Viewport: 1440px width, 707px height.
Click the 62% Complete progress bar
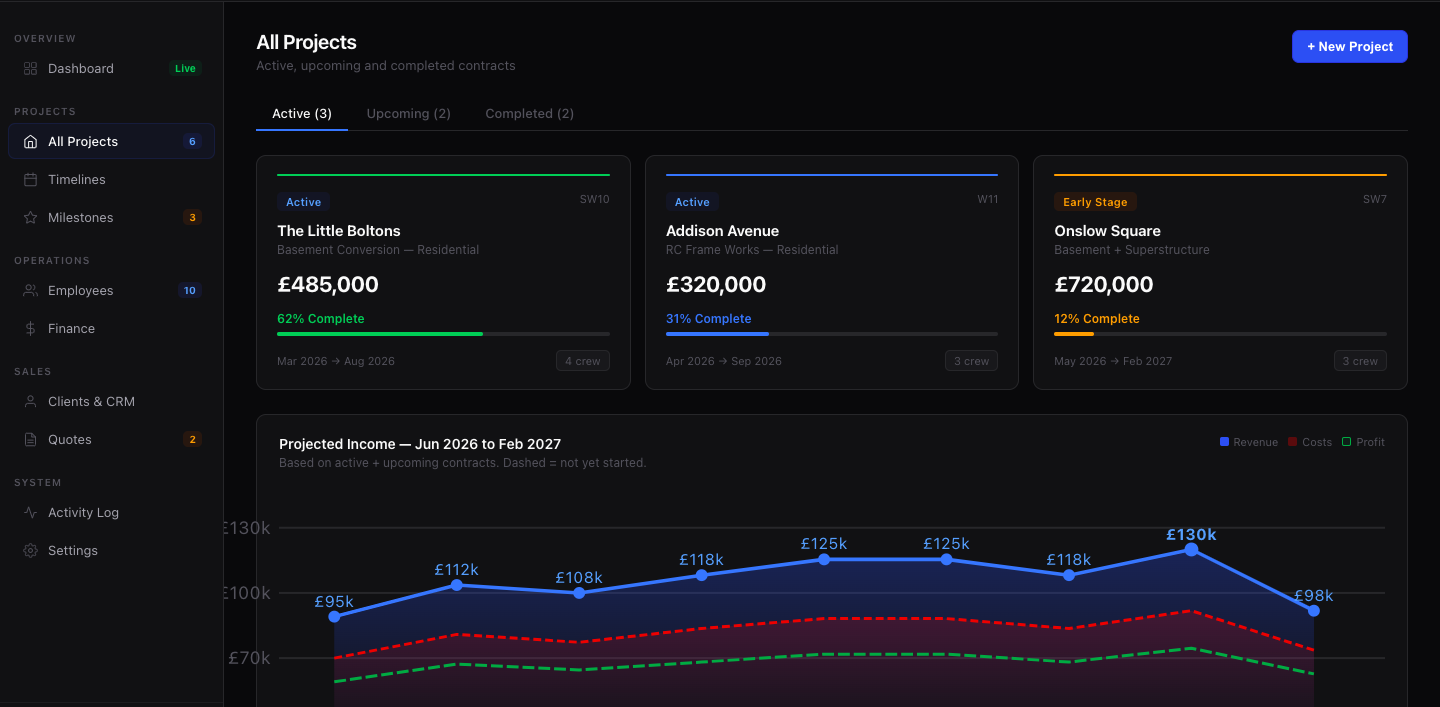click(x=443, y=334)
